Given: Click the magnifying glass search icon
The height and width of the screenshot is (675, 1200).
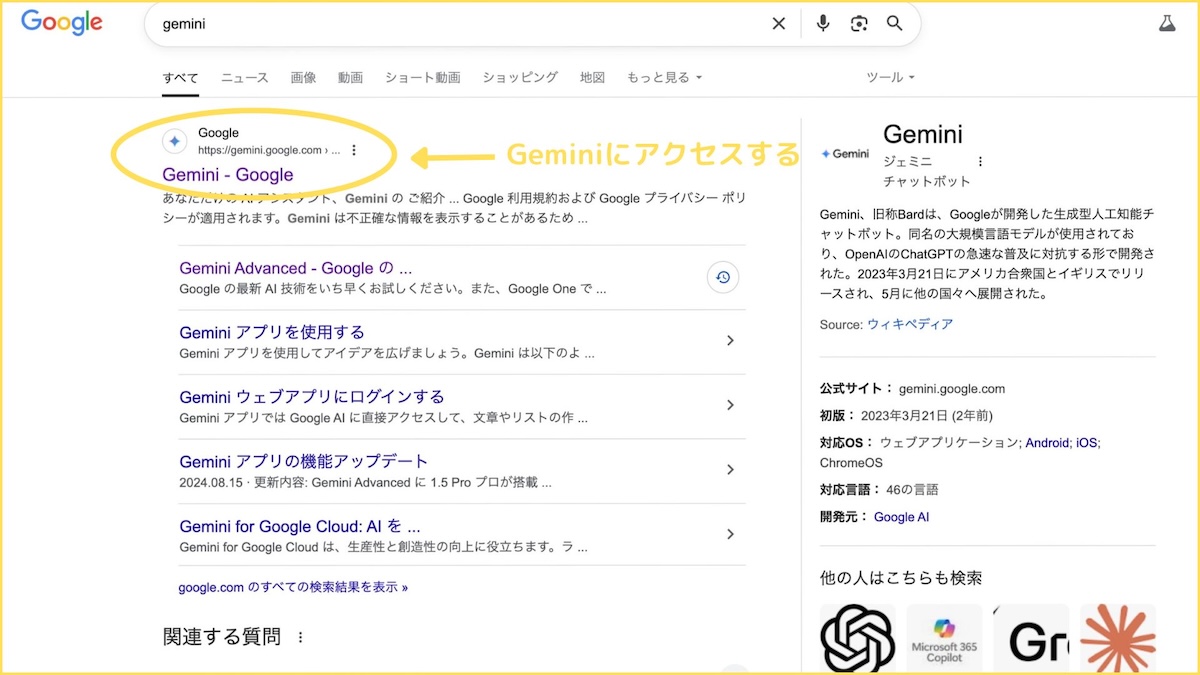Looking at the screenshot, I should (x=895, y=24).
